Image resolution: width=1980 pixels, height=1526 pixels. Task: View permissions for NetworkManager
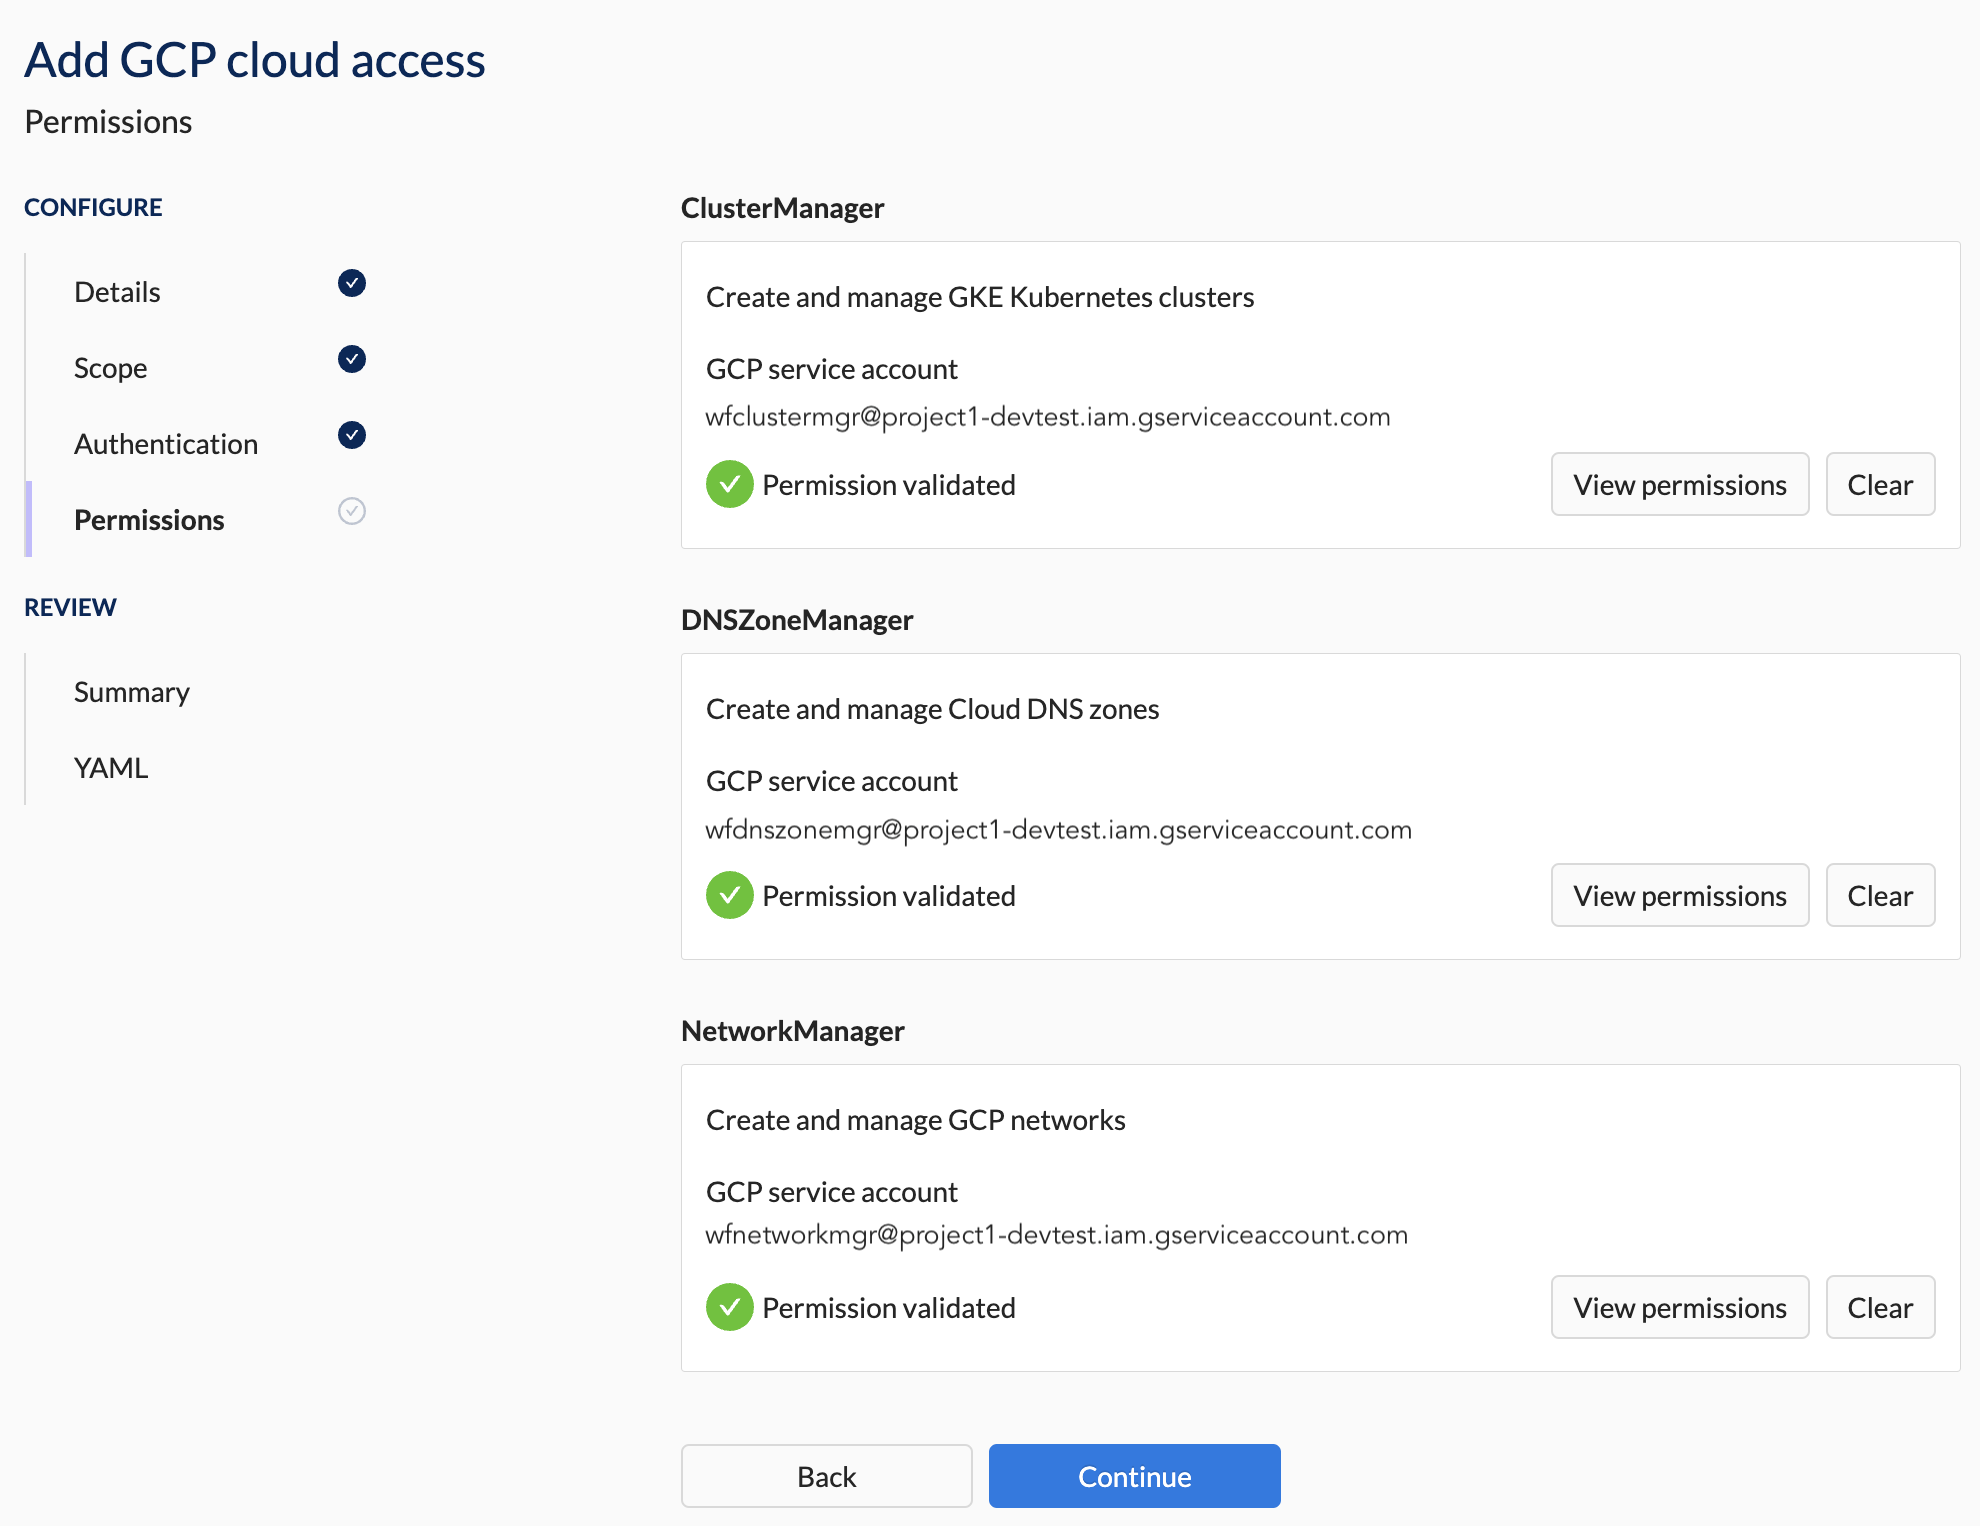click(x=1680, y=1308)
